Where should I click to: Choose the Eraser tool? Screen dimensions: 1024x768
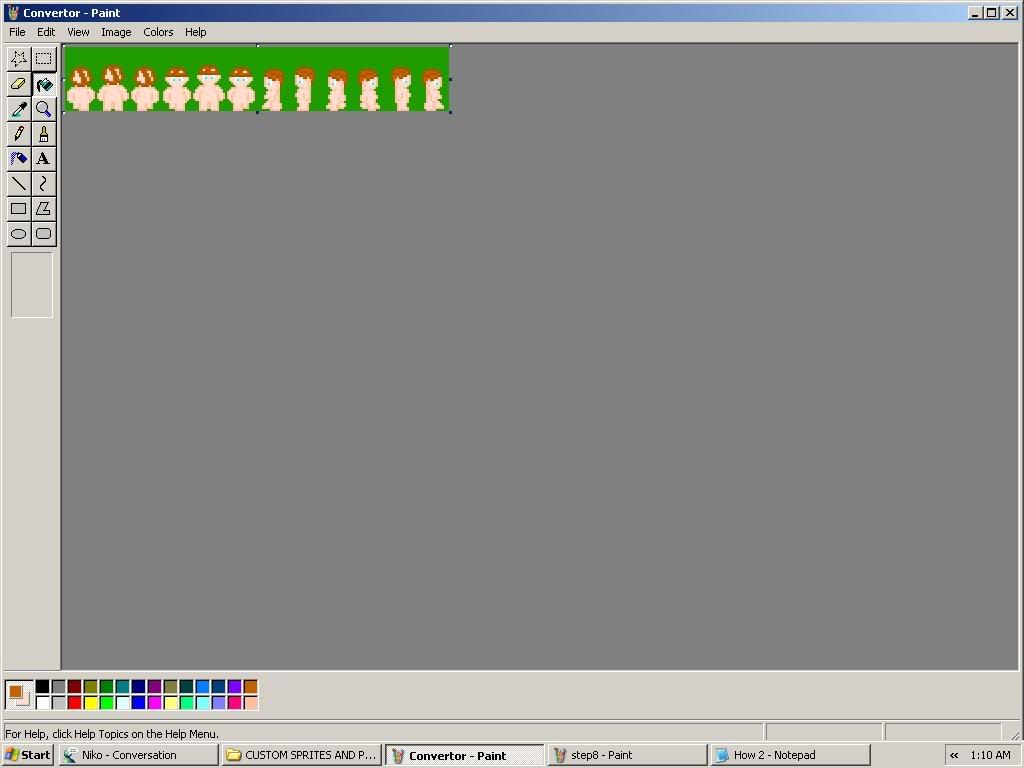[x=19, y=84]
